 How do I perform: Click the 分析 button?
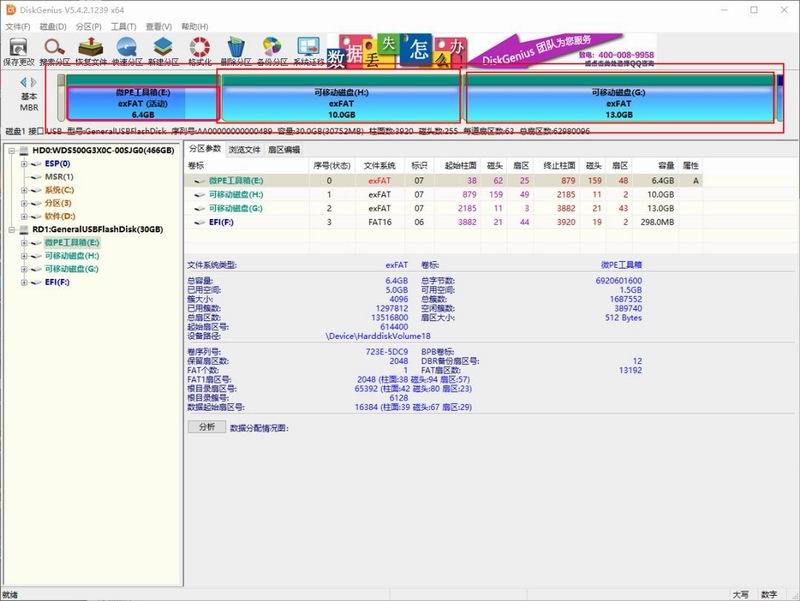coord(207,427)
